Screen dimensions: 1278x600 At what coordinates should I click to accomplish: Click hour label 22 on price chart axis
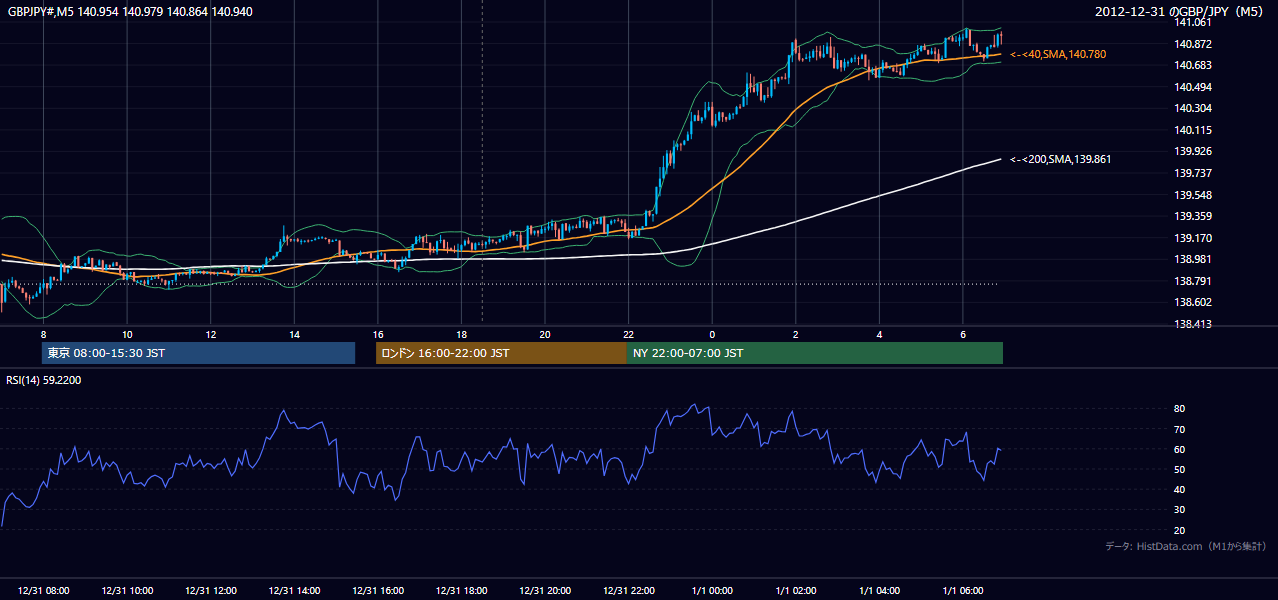628,334
